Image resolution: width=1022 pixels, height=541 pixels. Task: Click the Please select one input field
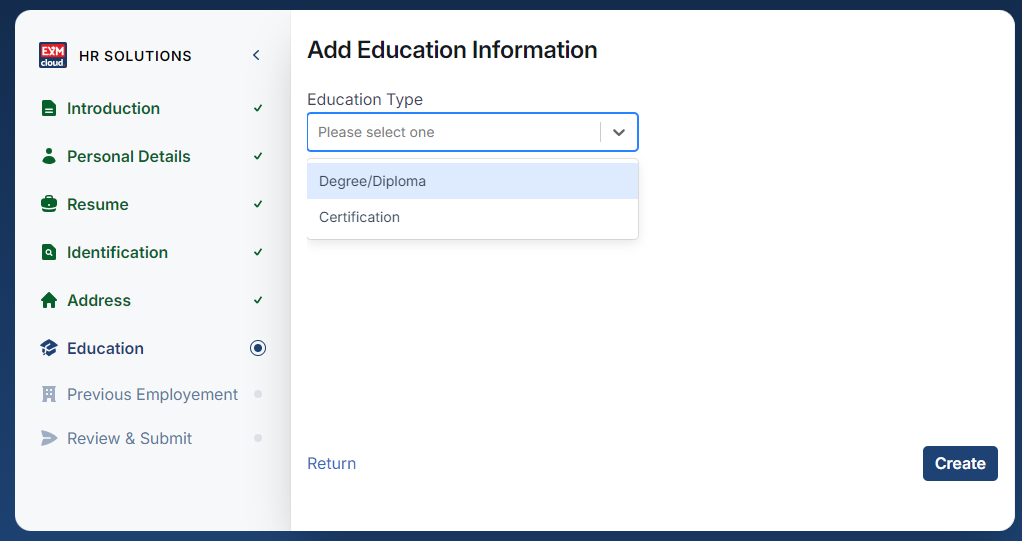454,132
